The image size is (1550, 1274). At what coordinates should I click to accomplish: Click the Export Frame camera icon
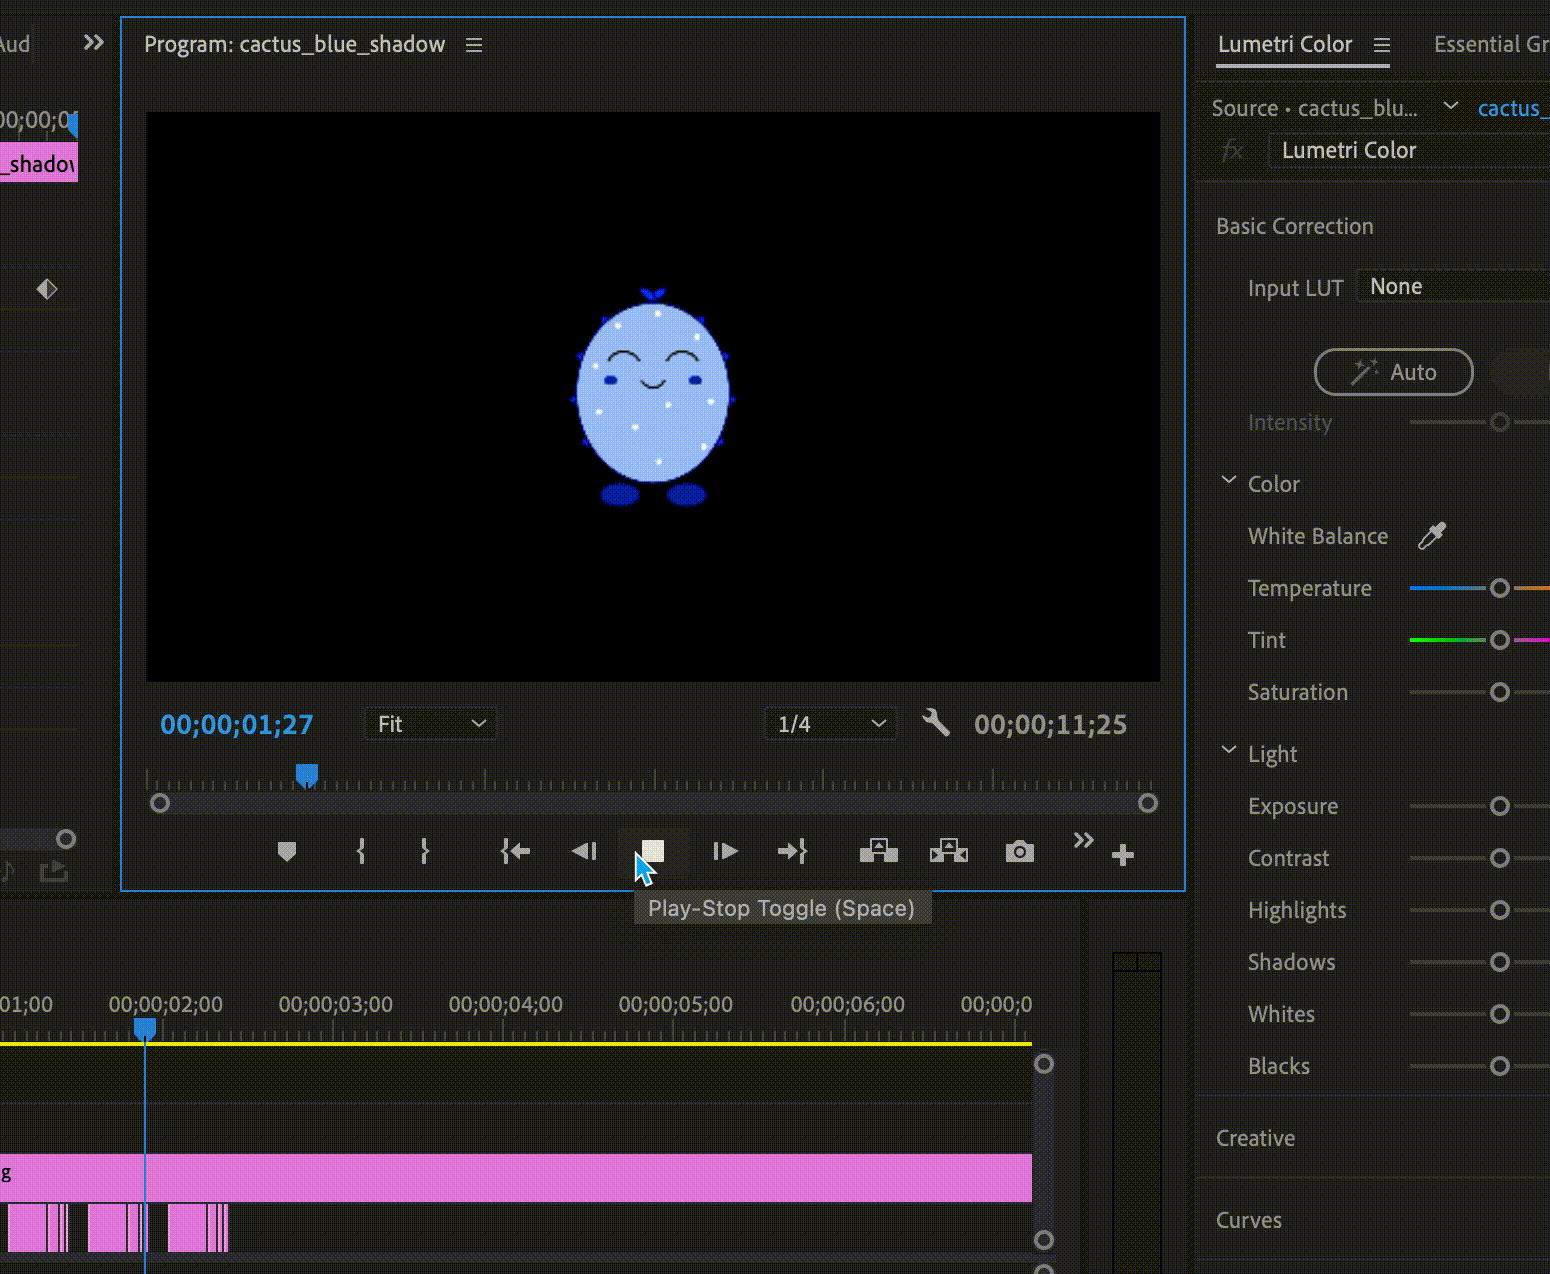pyautogui.click(x=1019, y=852)
